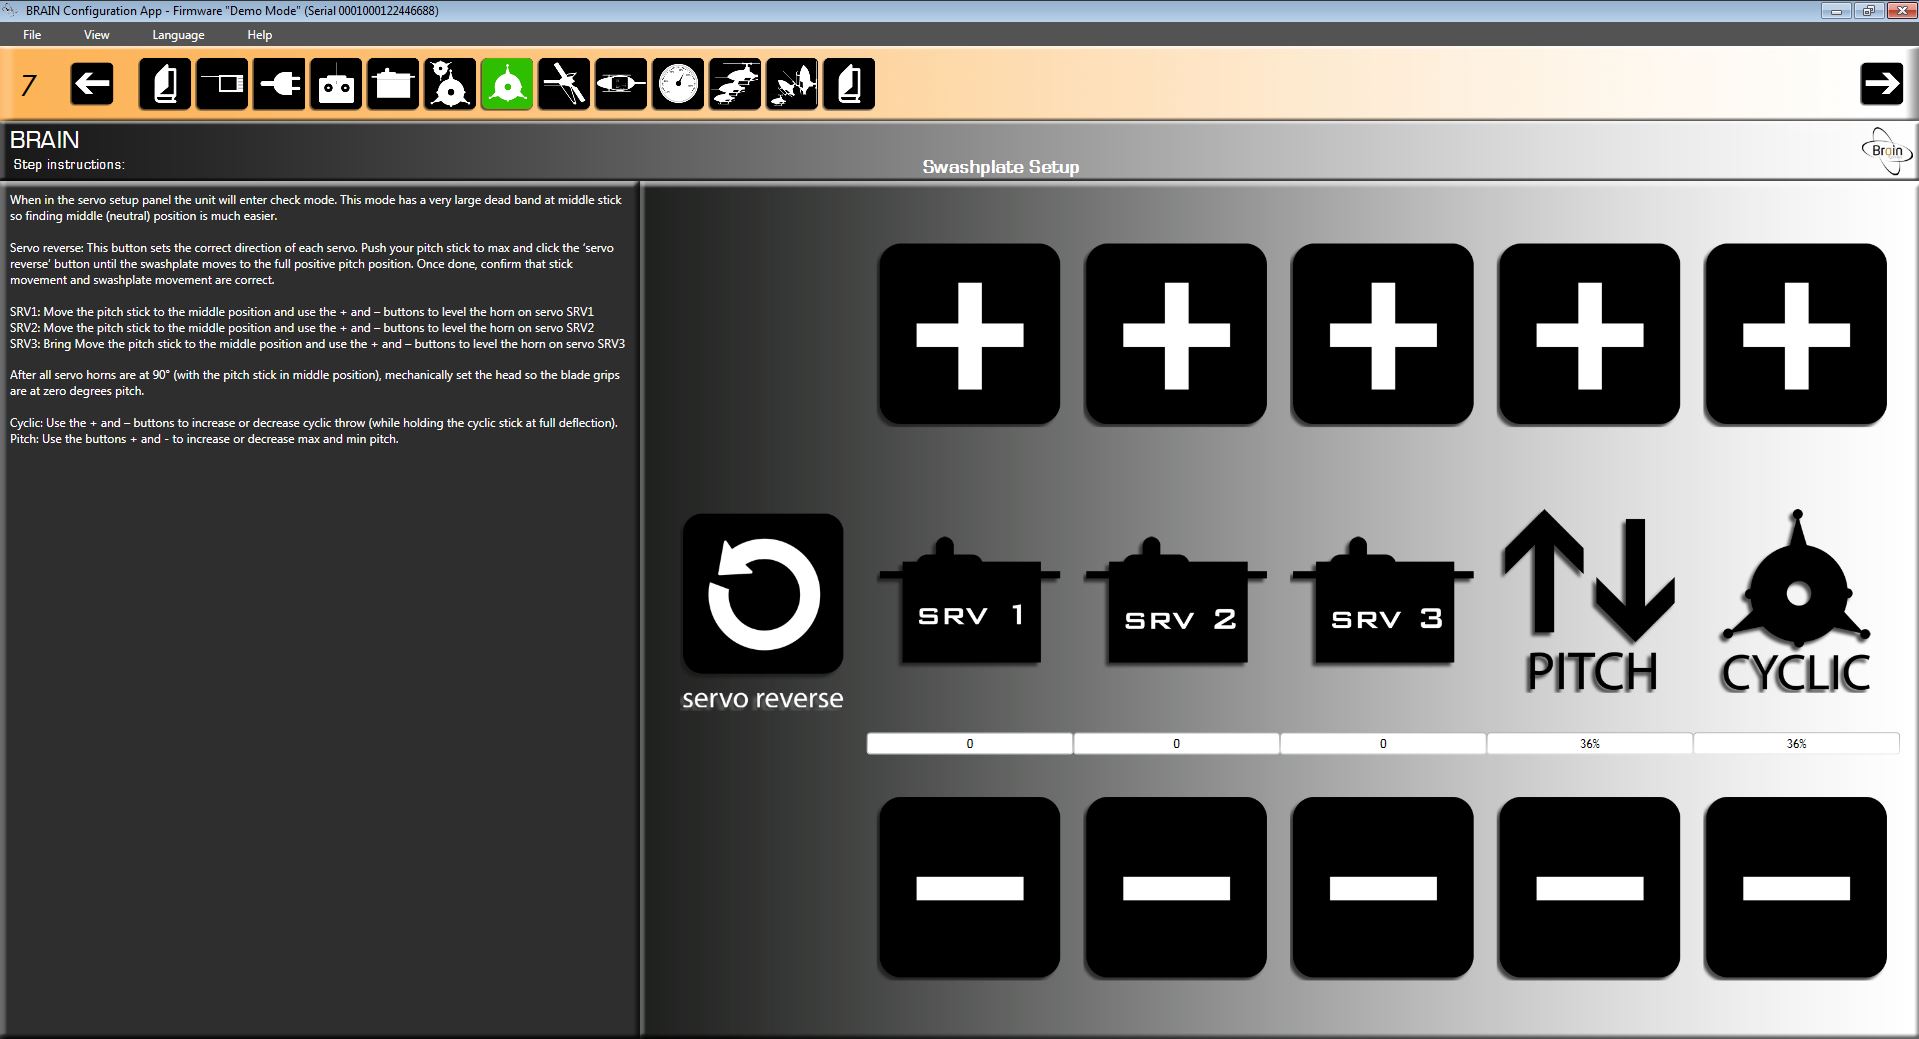This screenshot has width=1919, height=1039.
Task: Select the power plug connection step icon
Action: [x=279, y=84]
